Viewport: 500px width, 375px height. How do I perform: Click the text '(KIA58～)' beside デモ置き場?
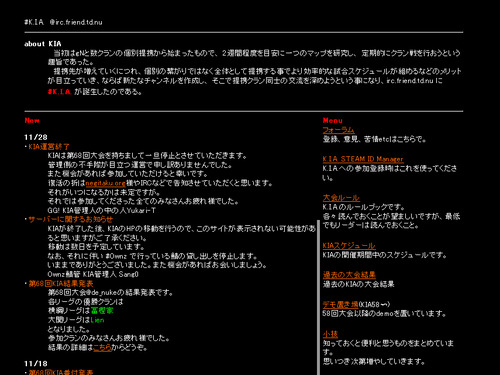click(374, 304)
